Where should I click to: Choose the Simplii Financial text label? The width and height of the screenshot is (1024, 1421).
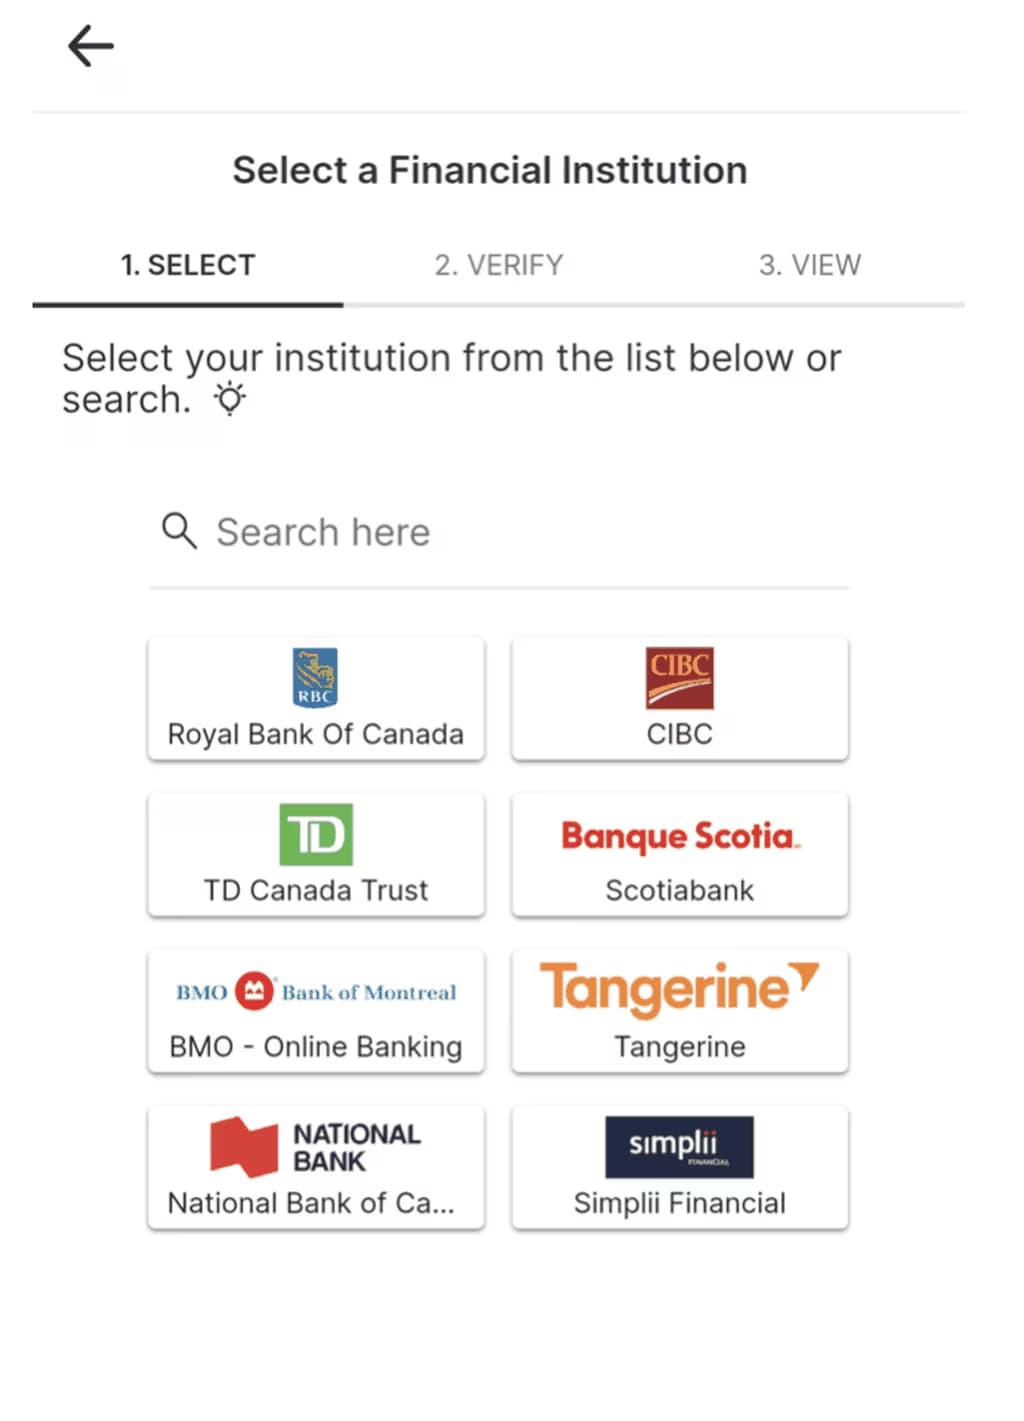[680, 1203]
